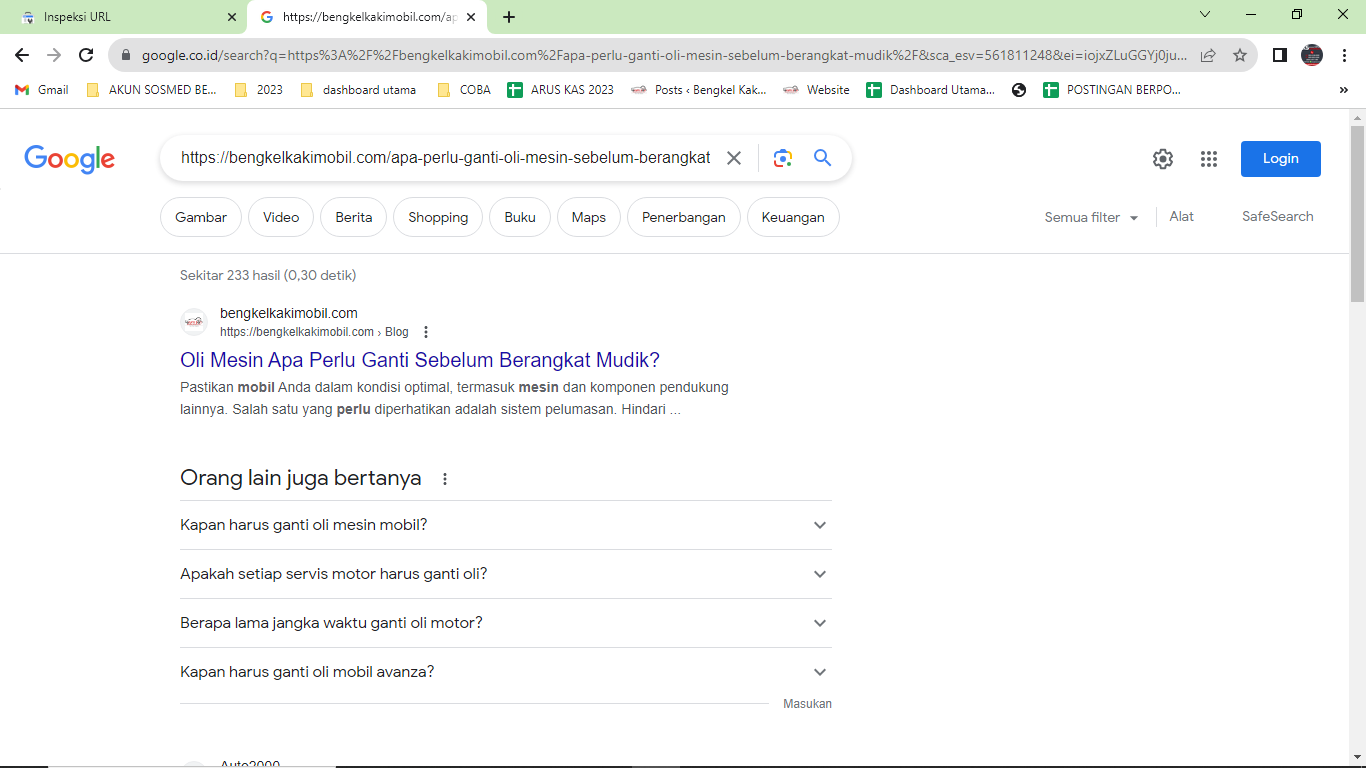
Task: Open the Alat search tools
Action: tap(1181, 216)
